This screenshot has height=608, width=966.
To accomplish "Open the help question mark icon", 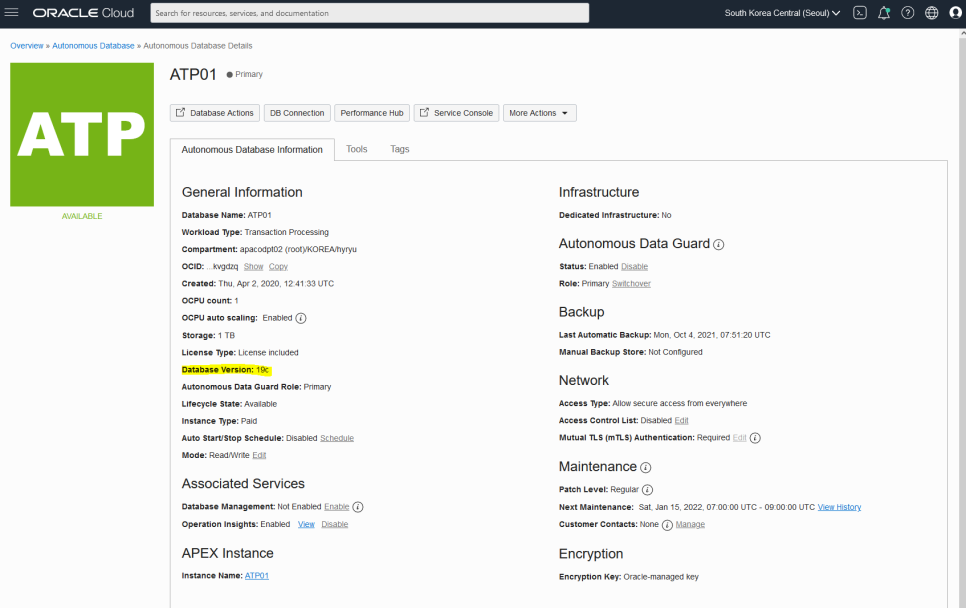I will tap(907, 13).
